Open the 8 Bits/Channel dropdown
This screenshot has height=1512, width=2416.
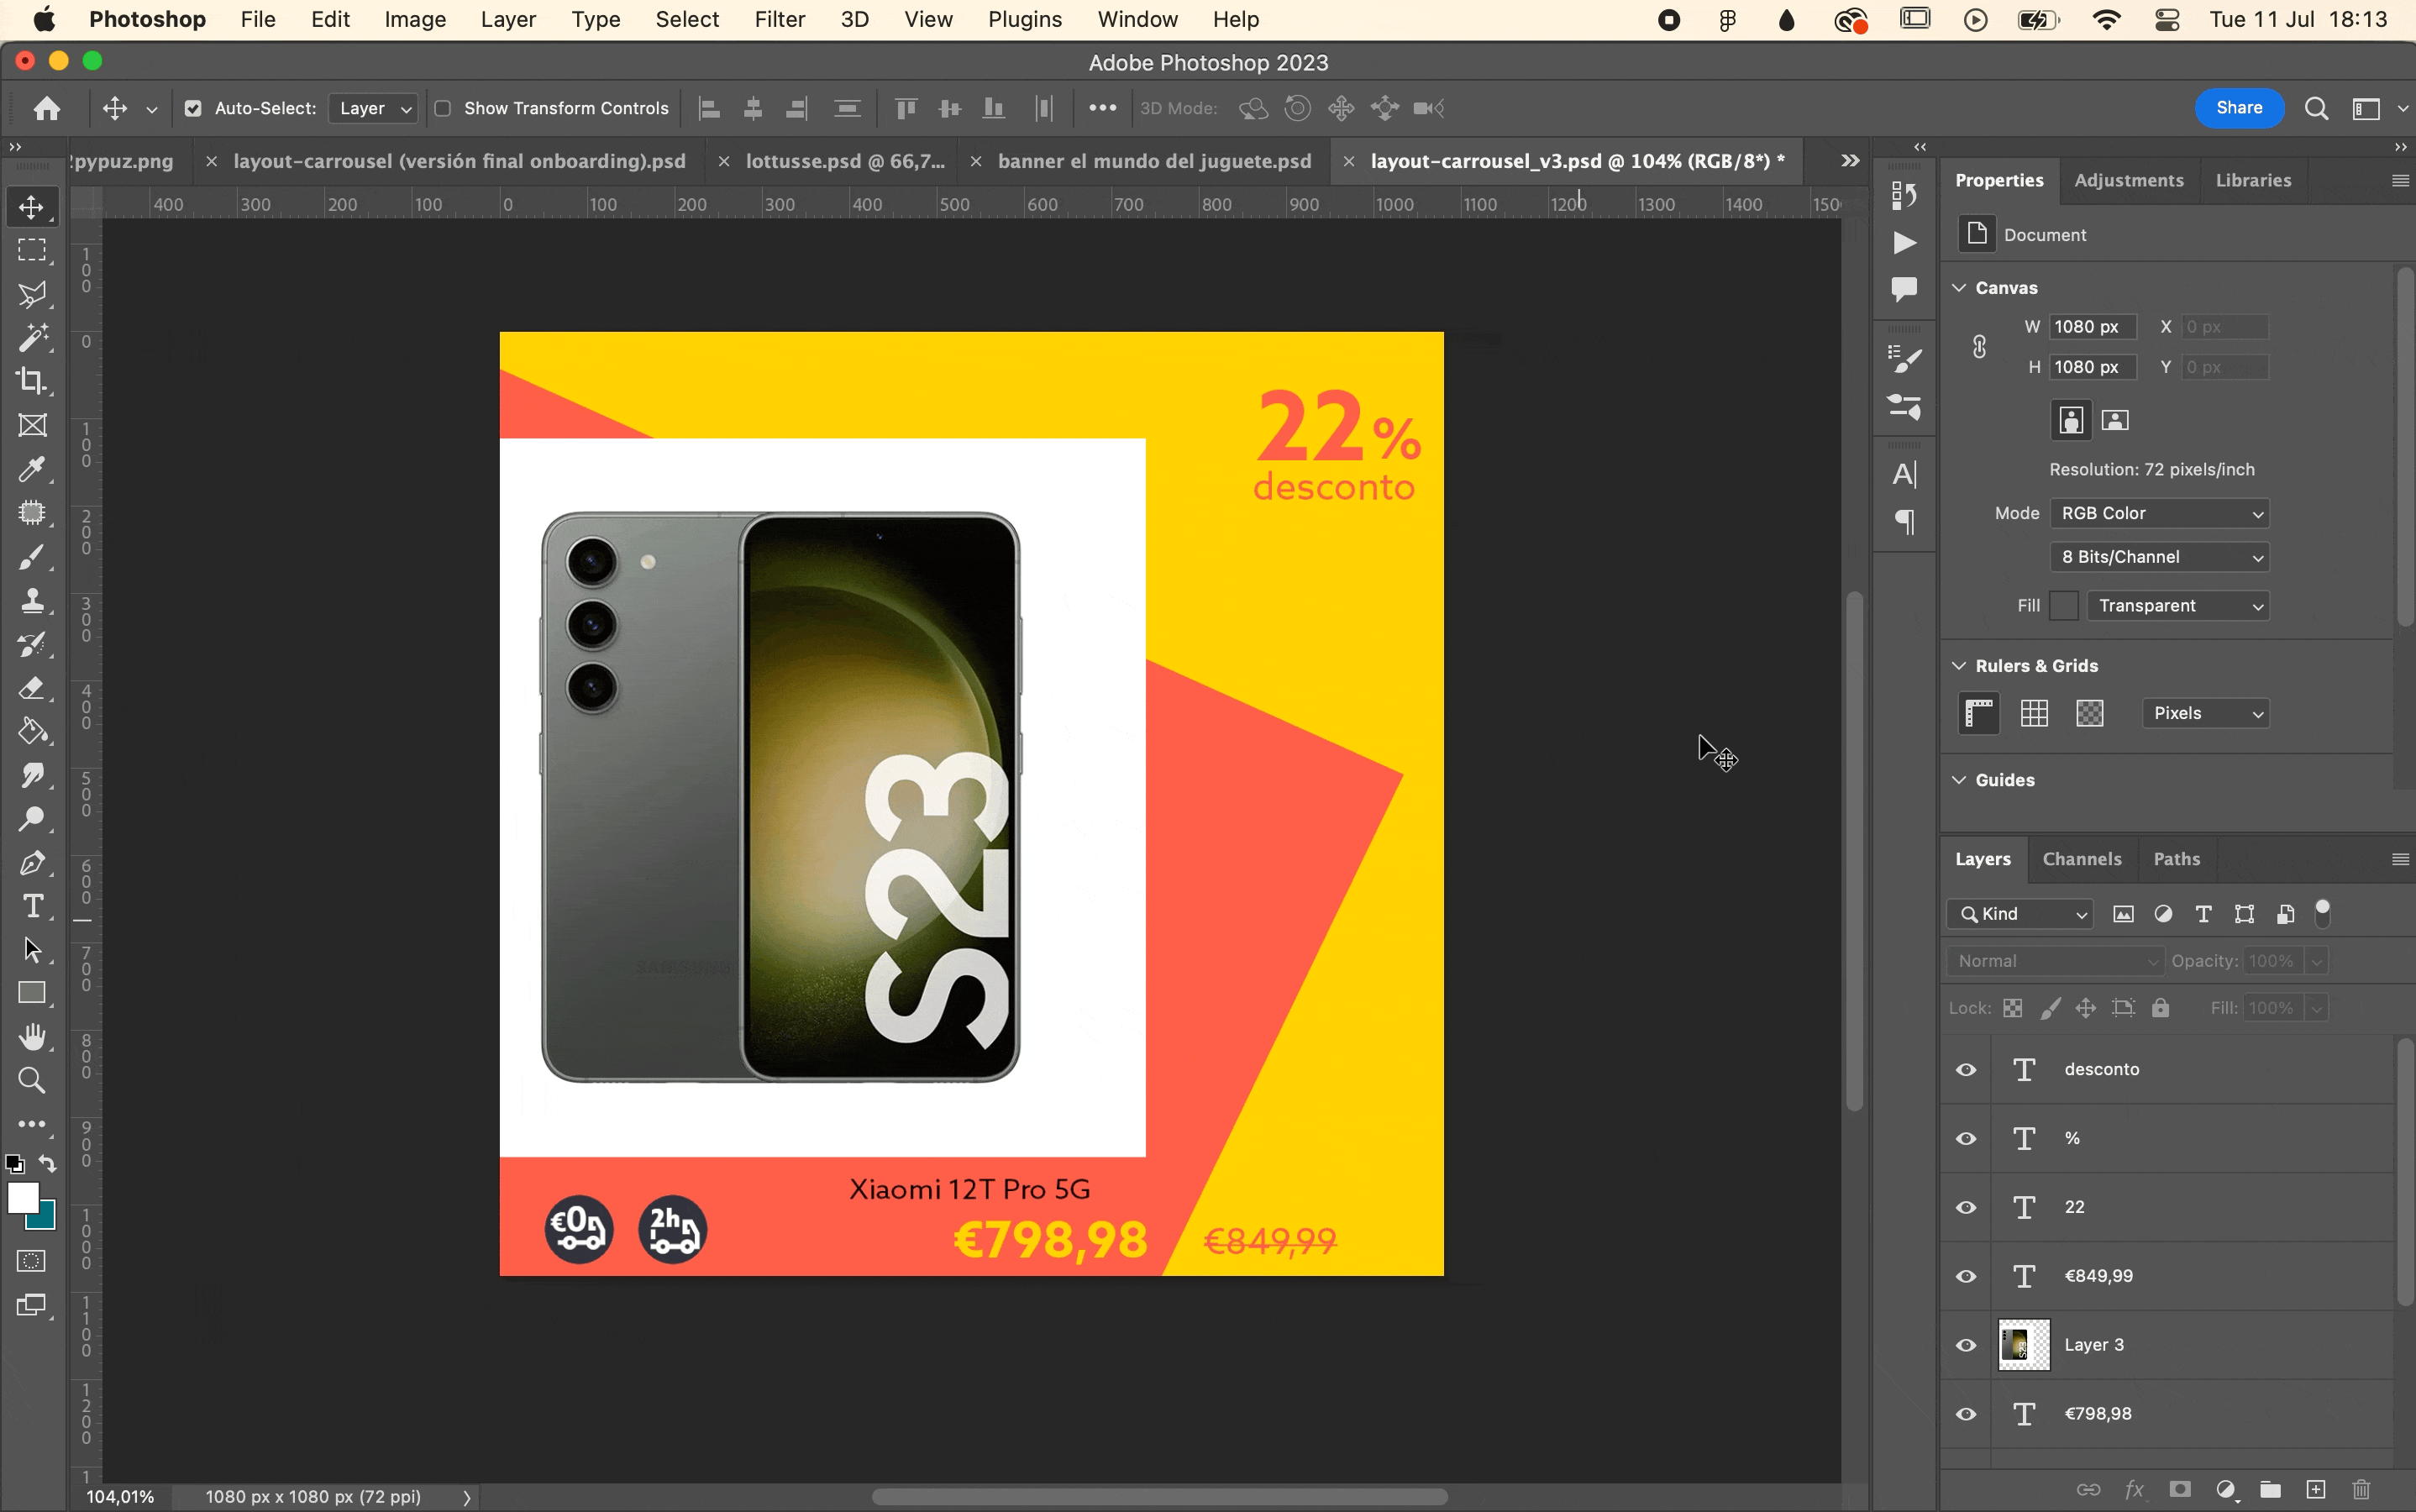click(2159, 557)
